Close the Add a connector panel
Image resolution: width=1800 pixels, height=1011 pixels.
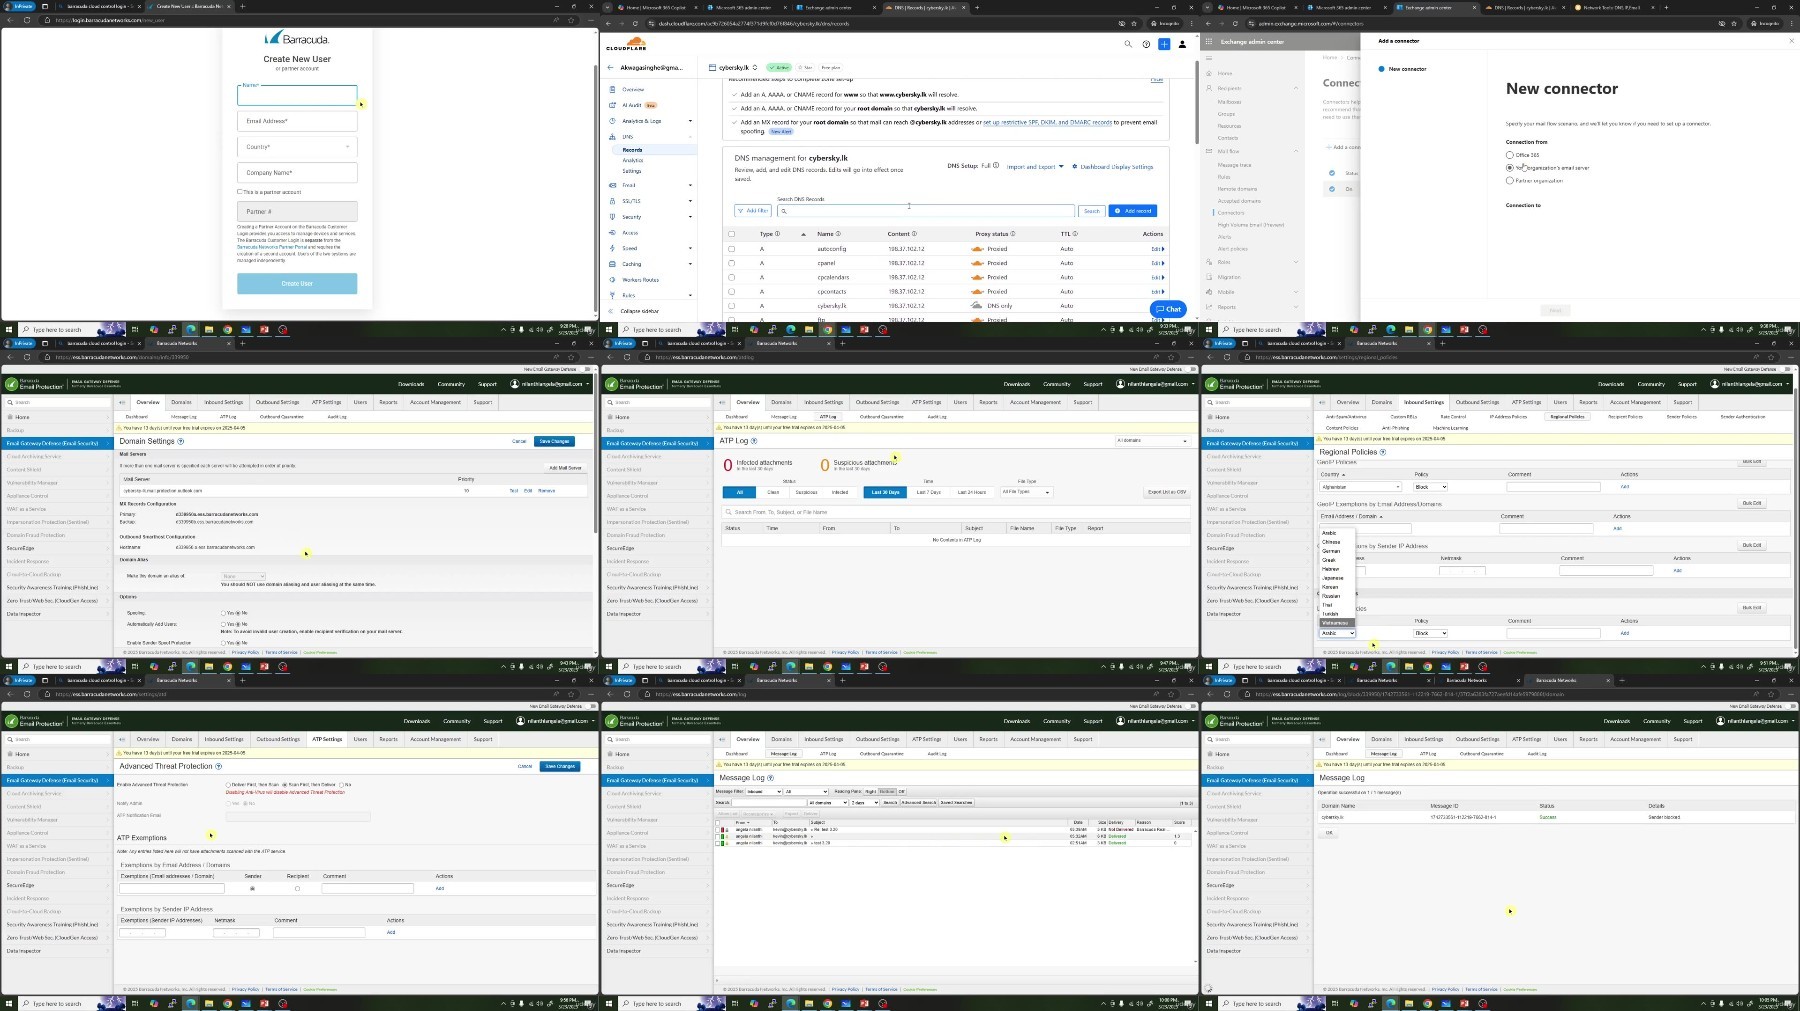click(x=1791, y=41)
